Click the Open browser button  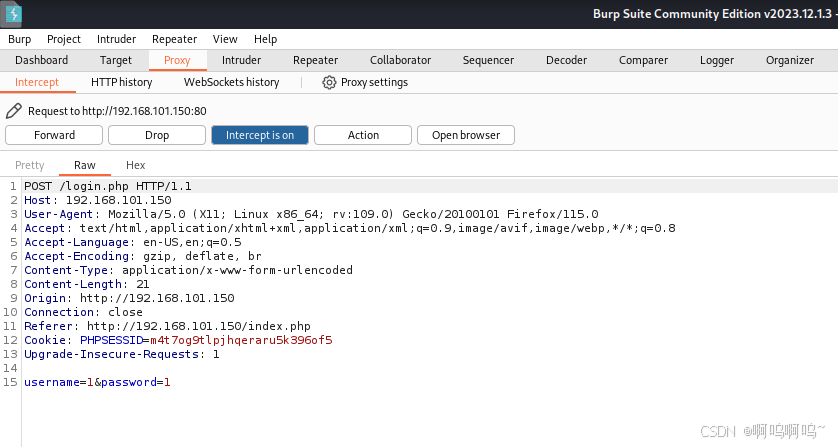pyautogui.click(x=466, y=135)
